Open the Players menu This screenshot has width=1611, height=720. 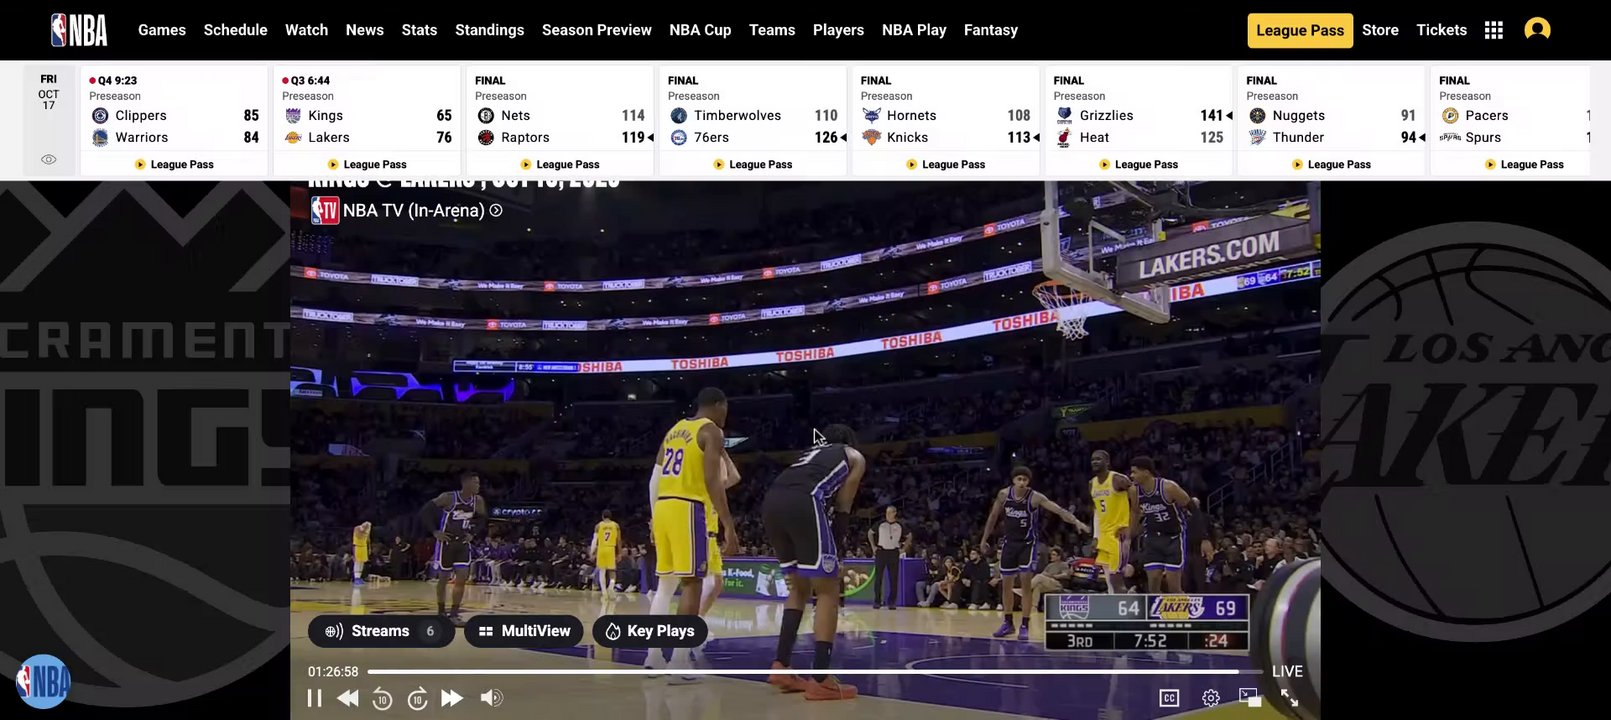click(838, 30)
